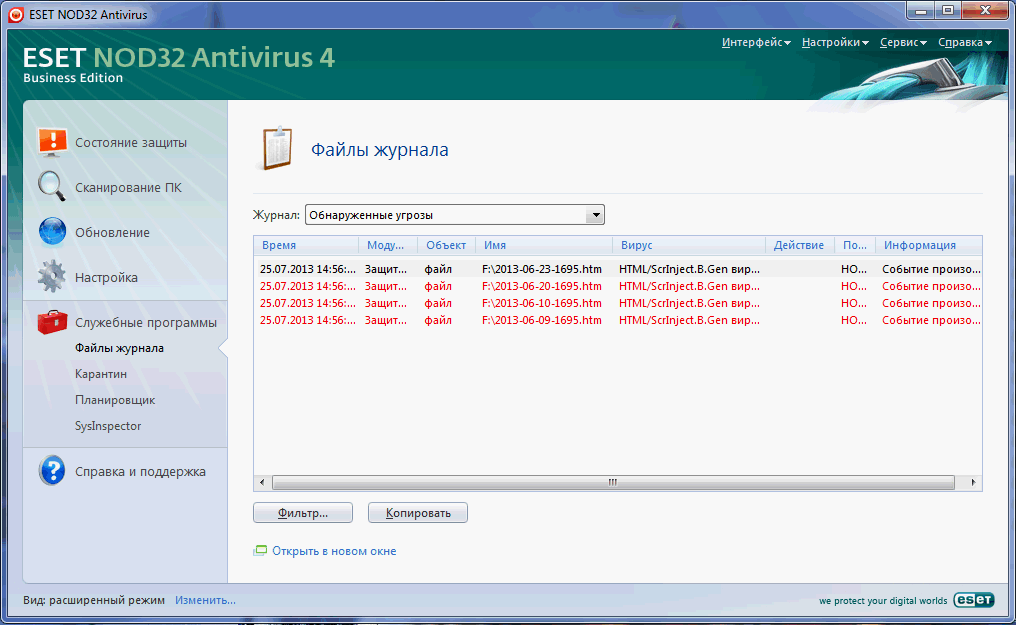Select the row F:\2013-06-20-1695.htm
The image size is (1016, 625).
tap(618, 286)
